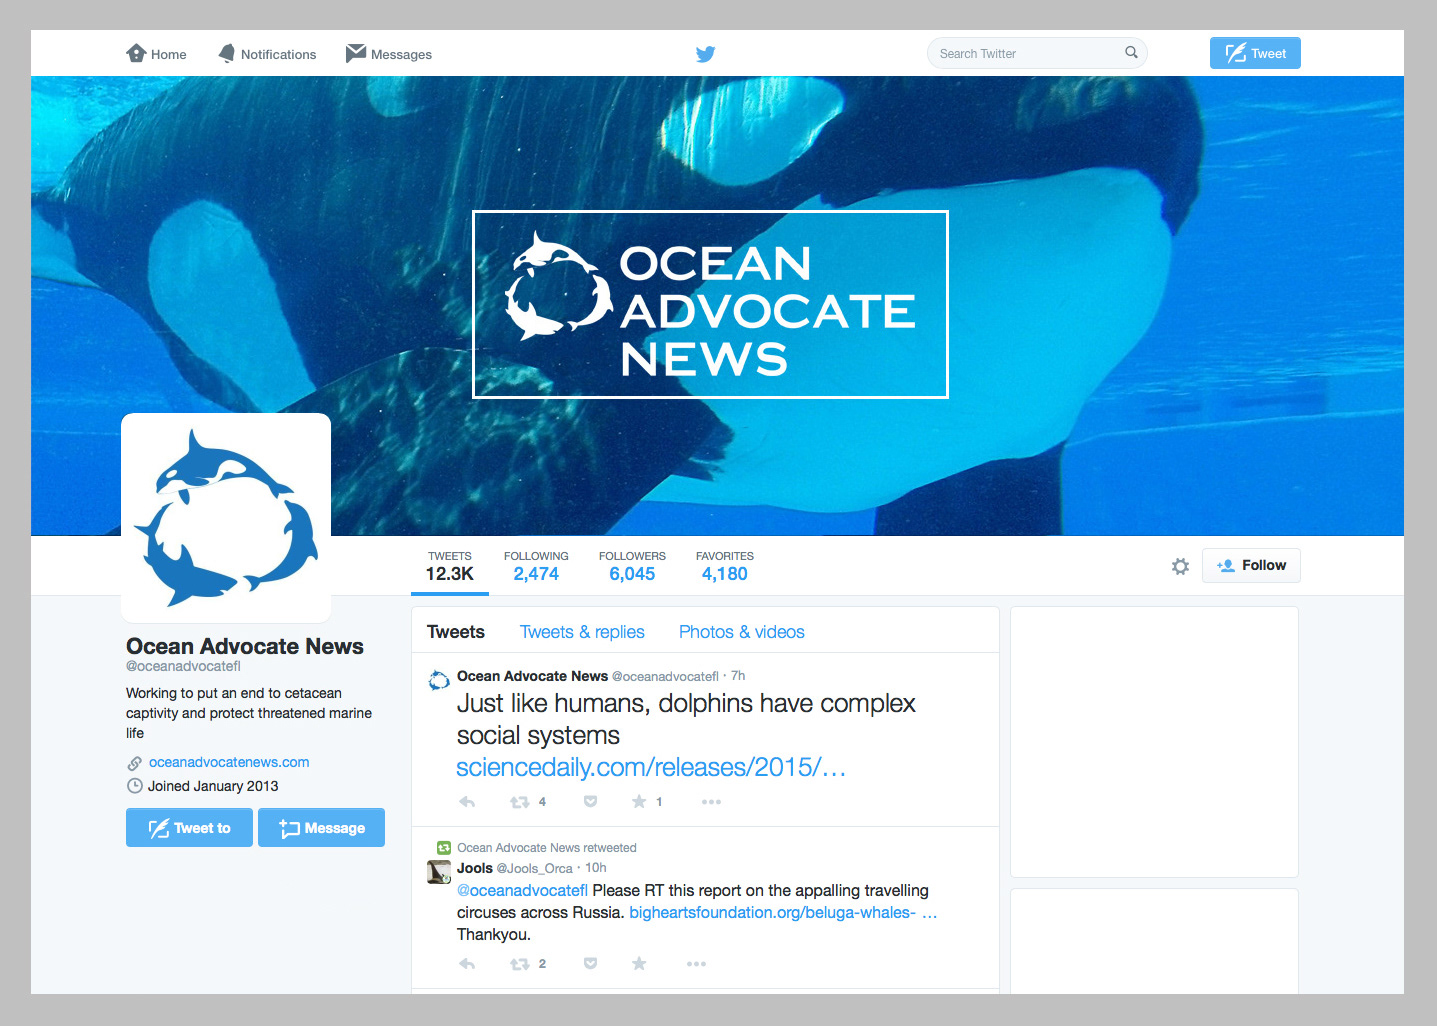
Task: Favorite the dolphins tweet
Action: pyautogui.click(x=639, y=801)
